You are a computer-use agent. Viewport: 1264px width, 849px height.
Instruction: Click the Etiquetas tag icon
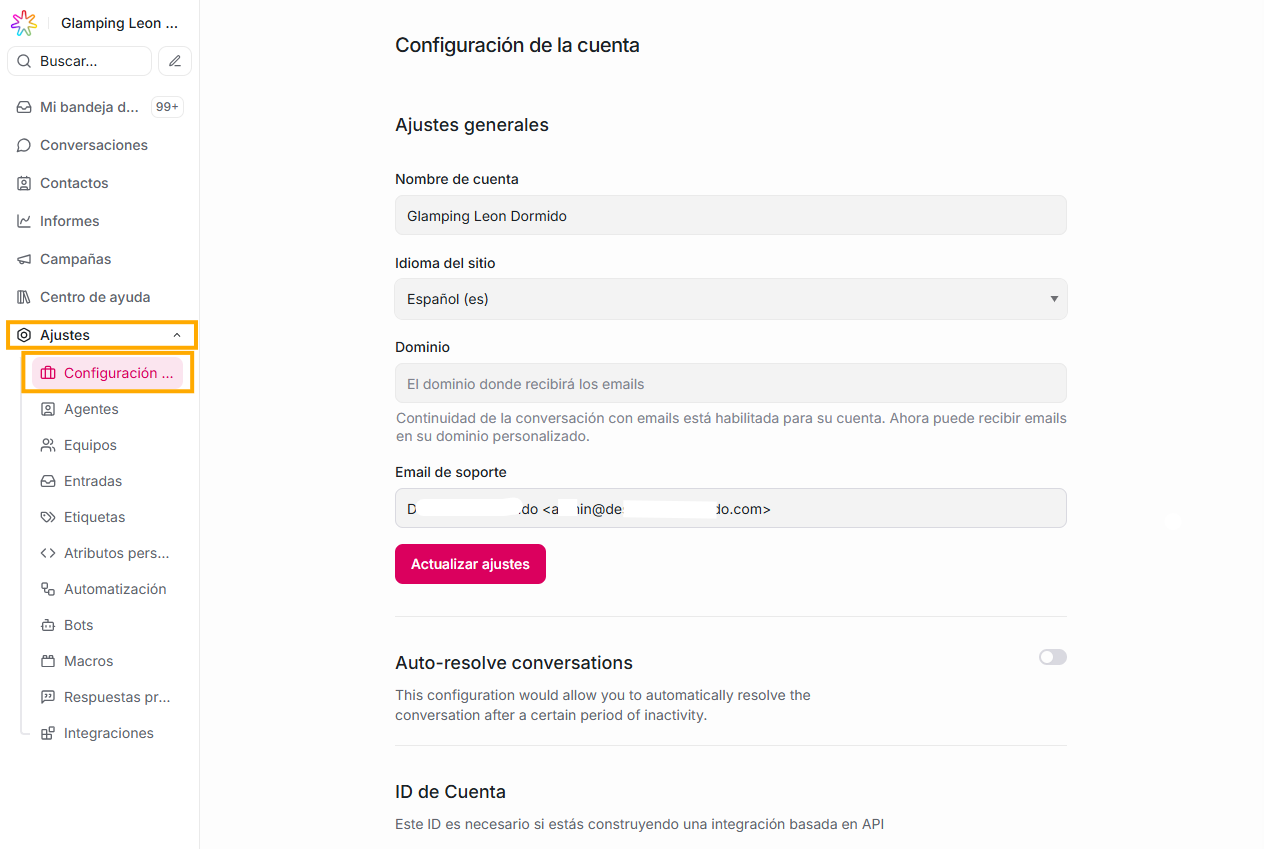coord(48,517)
